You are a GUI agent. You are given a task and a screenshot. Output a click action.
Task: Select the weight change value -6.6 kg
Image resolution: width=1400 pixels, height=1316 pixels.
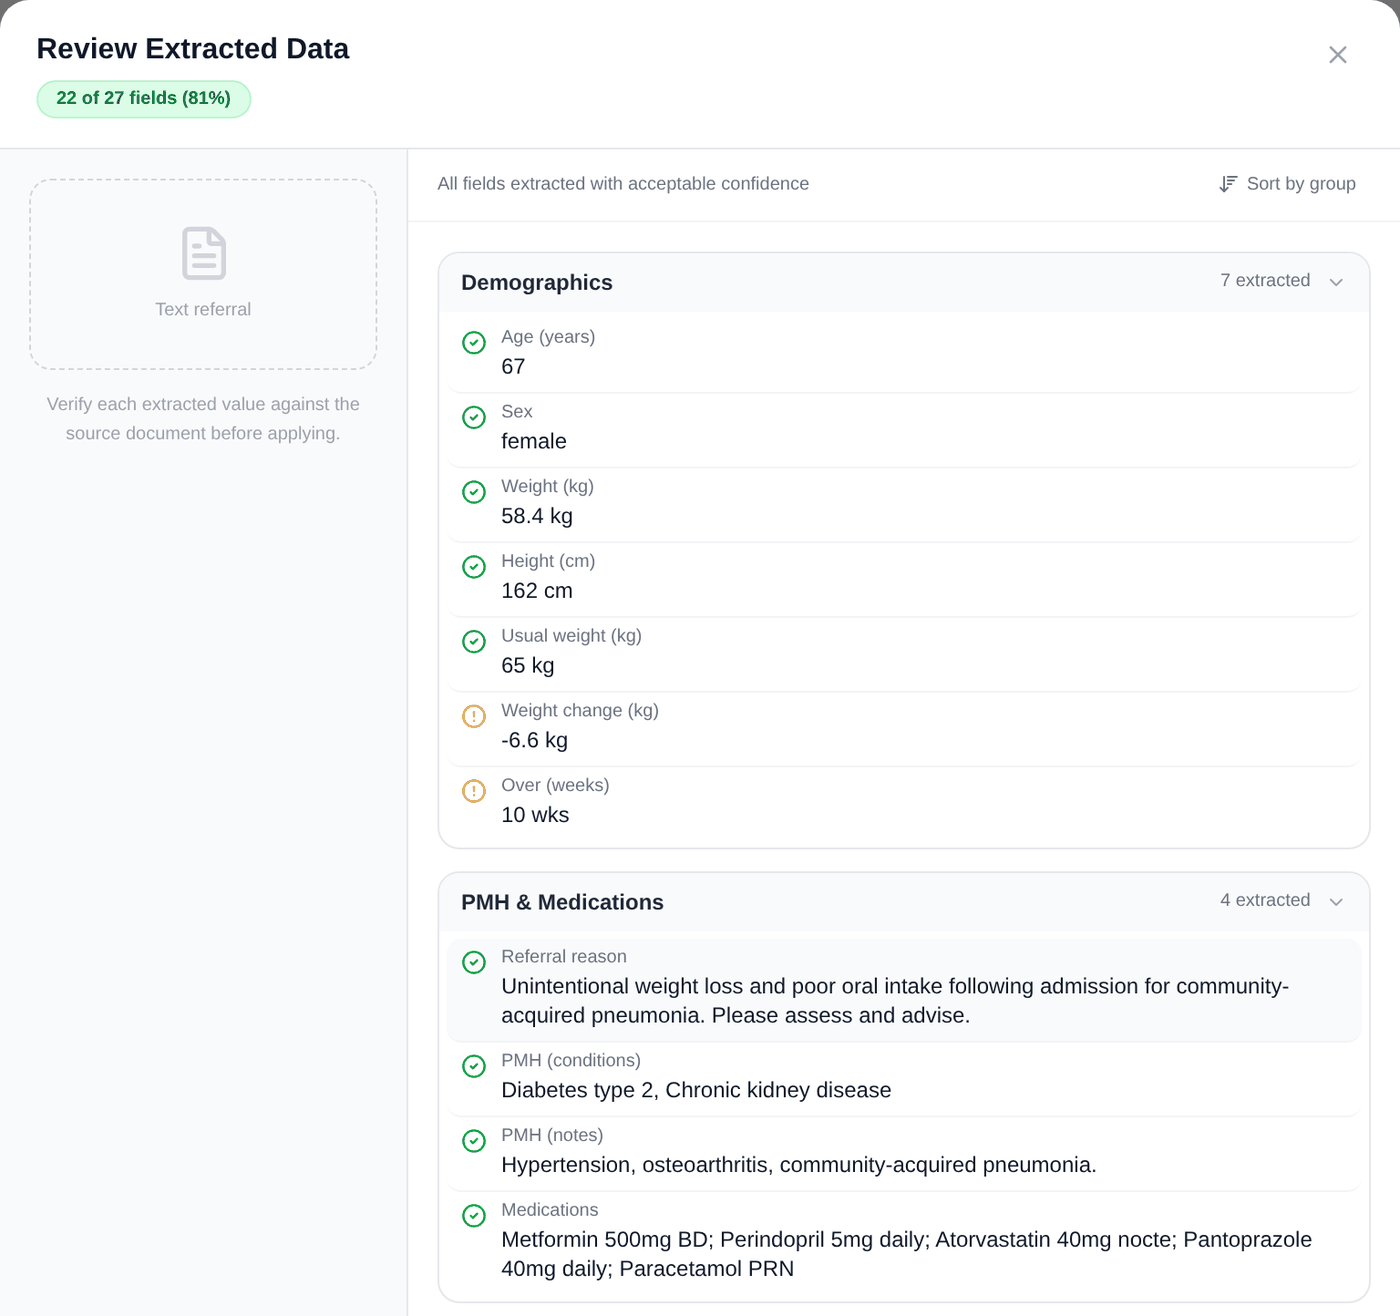point(534,741)
